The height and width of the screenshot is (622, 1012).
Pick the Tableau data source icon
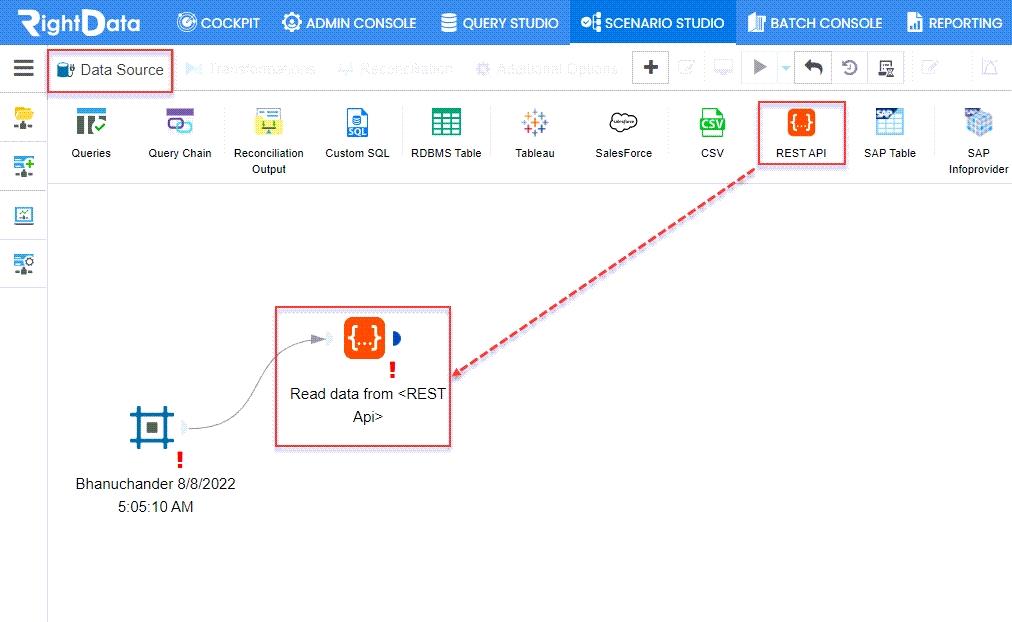tap(534, 124)
